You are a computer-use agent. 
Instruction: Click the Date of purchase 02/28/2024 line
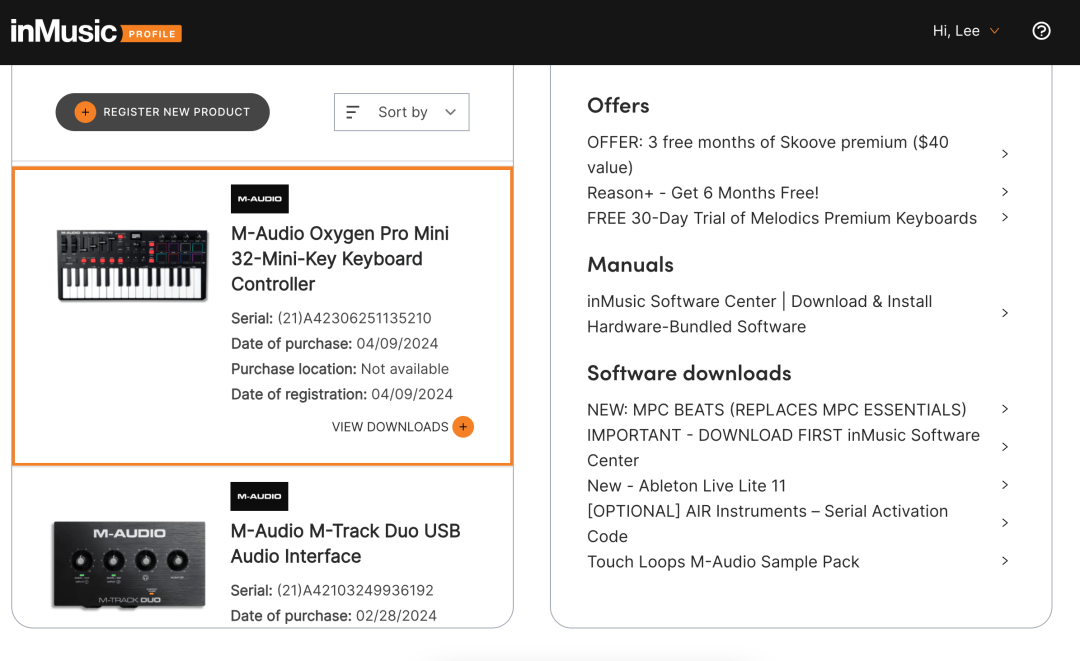point(333,616)
